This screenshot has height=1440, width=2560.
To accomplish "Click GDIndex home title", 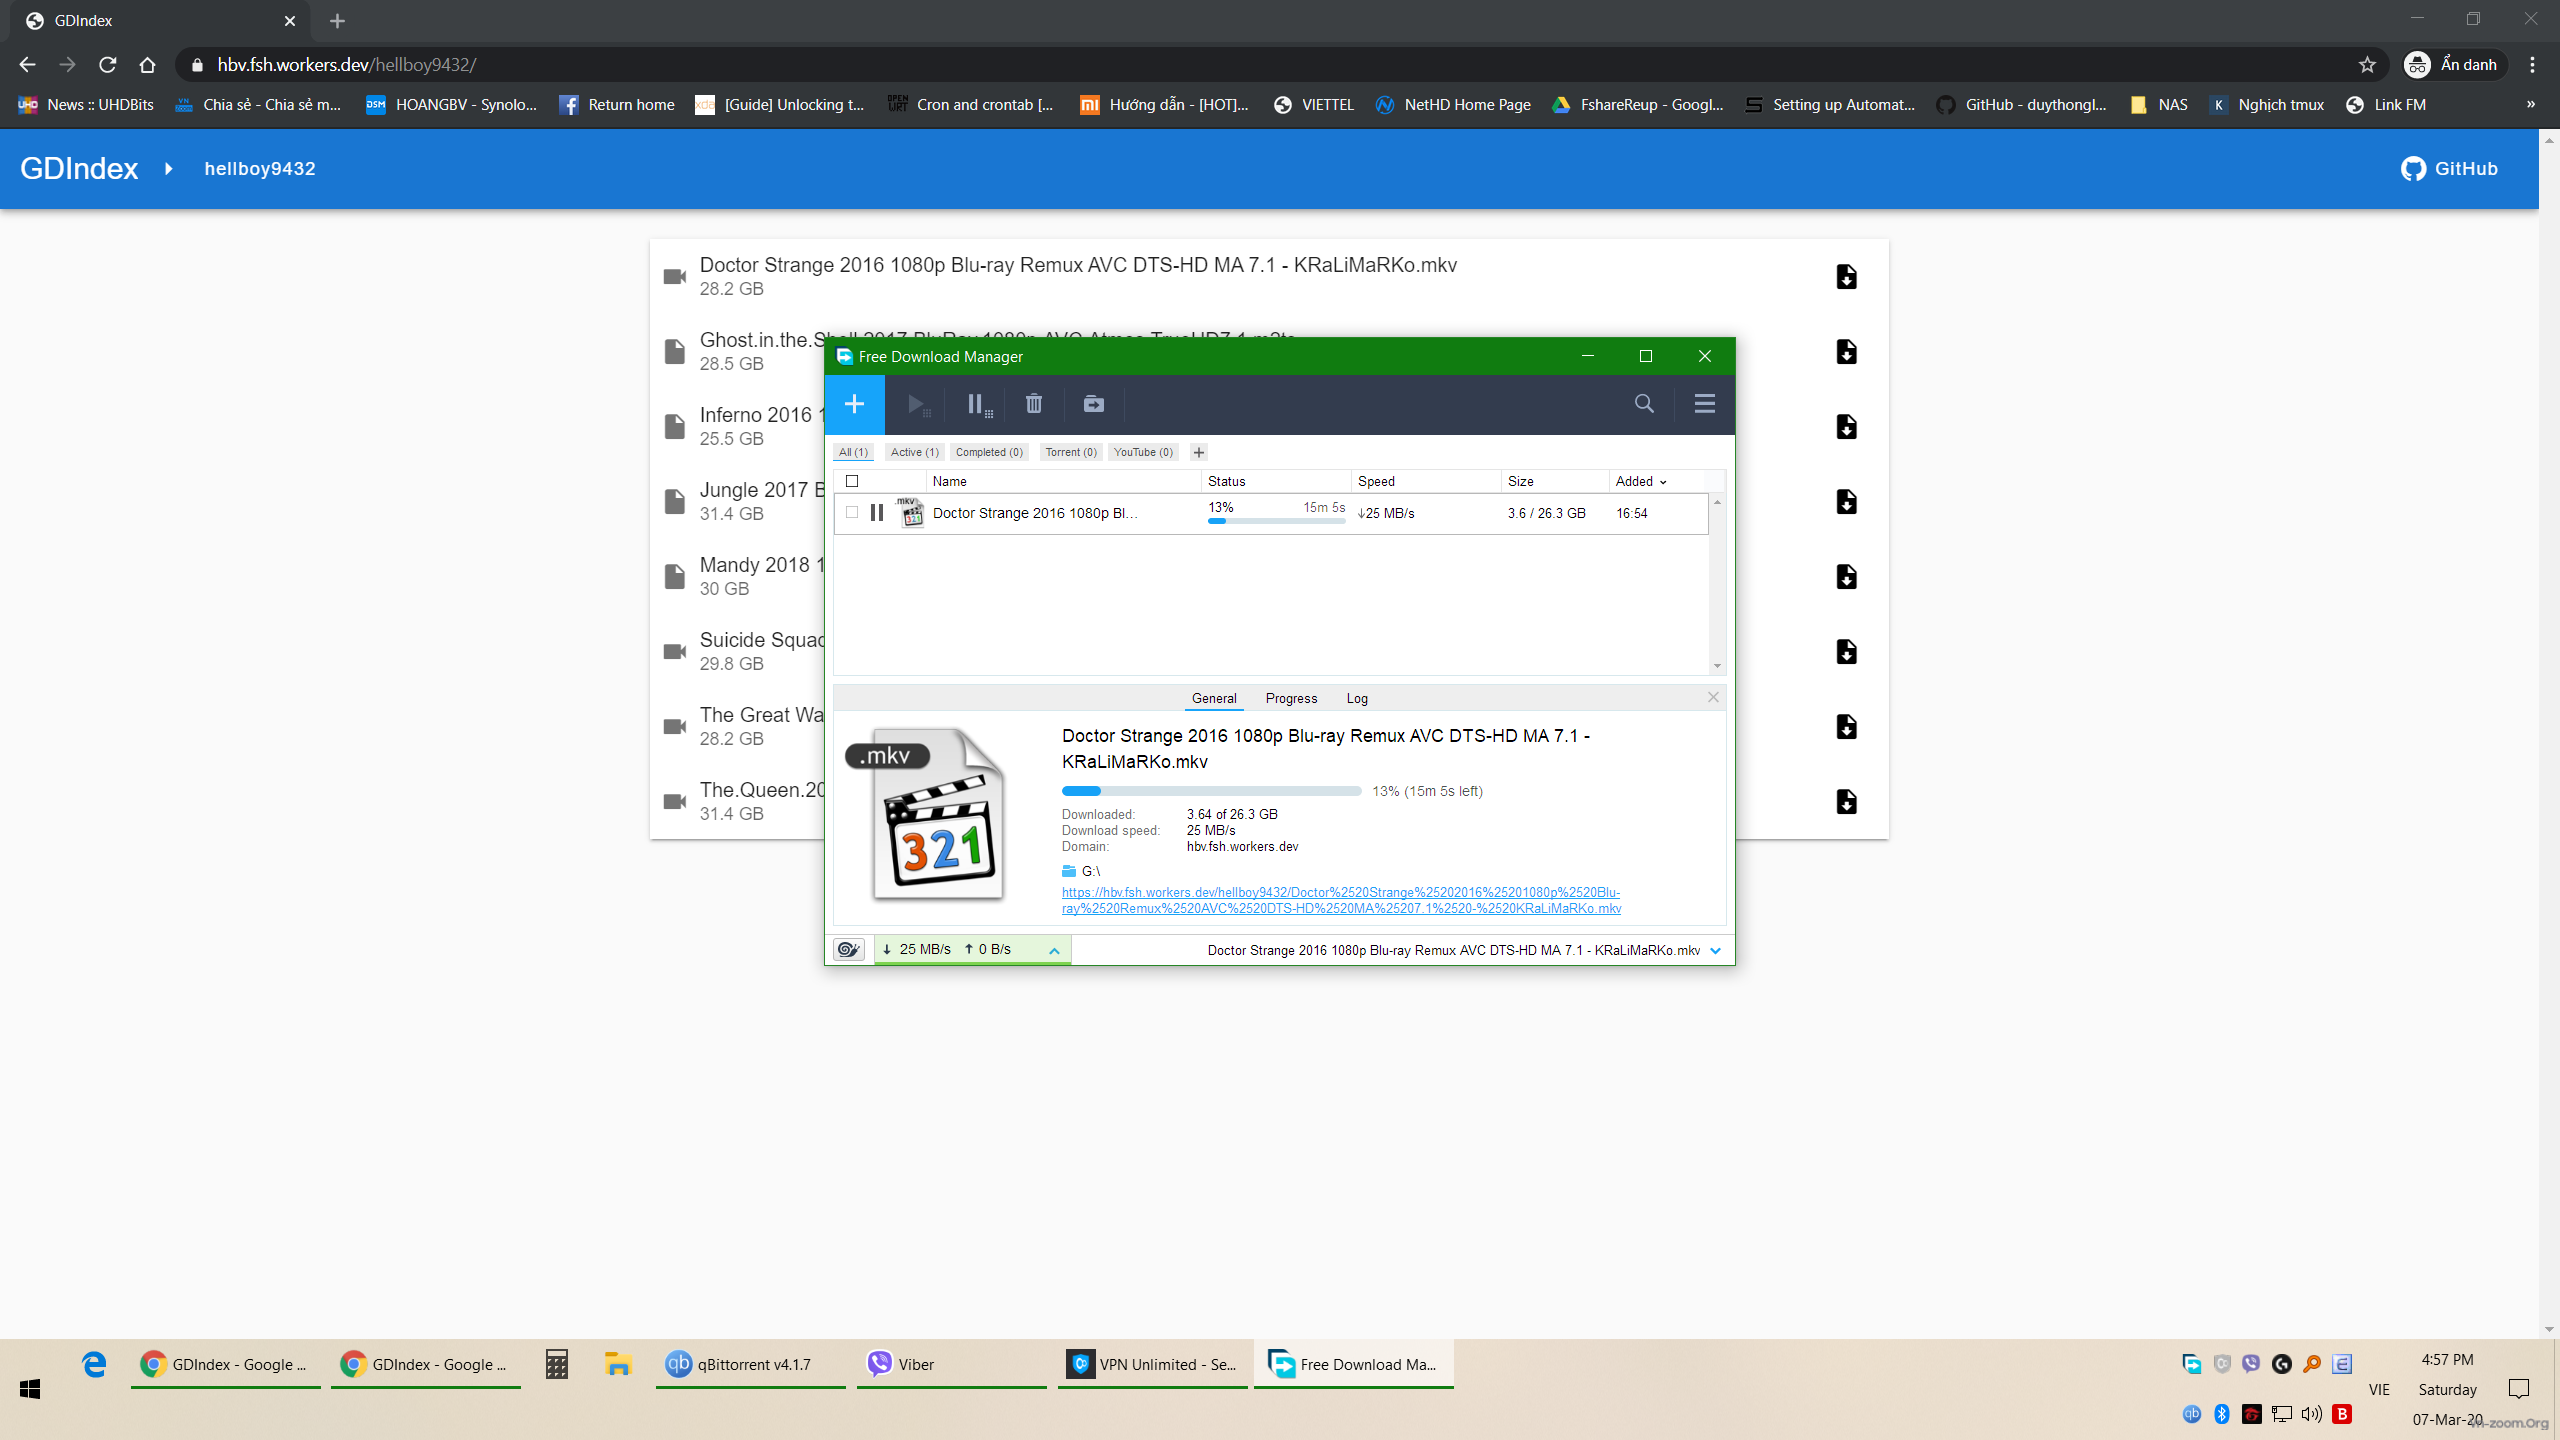I will tap(79, 169).
